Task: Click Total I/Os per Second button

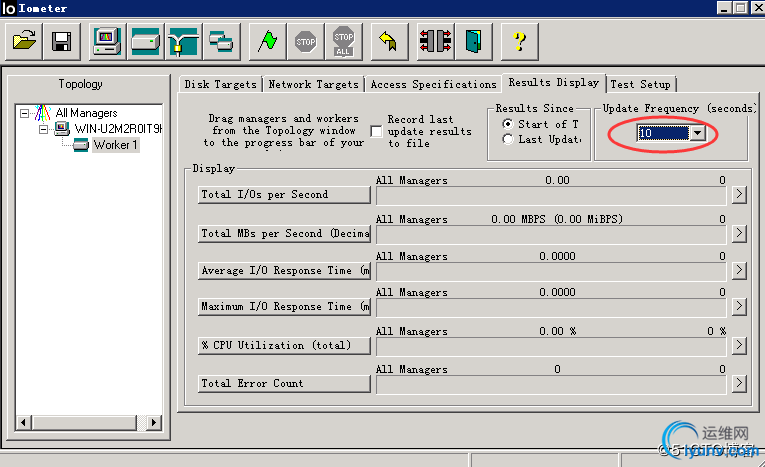Action: coord(284,195)
